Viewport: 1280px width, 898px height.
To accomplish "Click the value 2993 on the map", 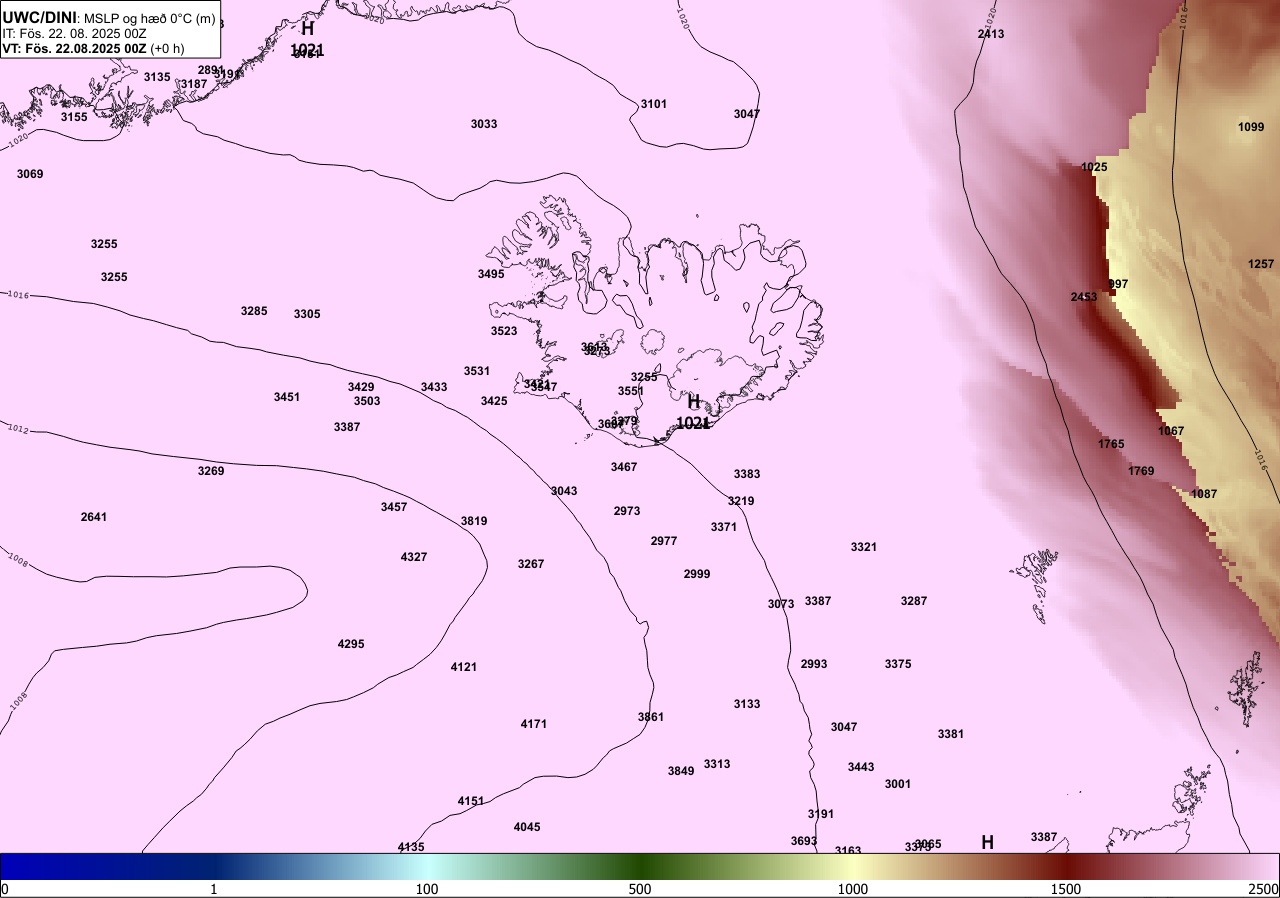I will click(814, 664).
